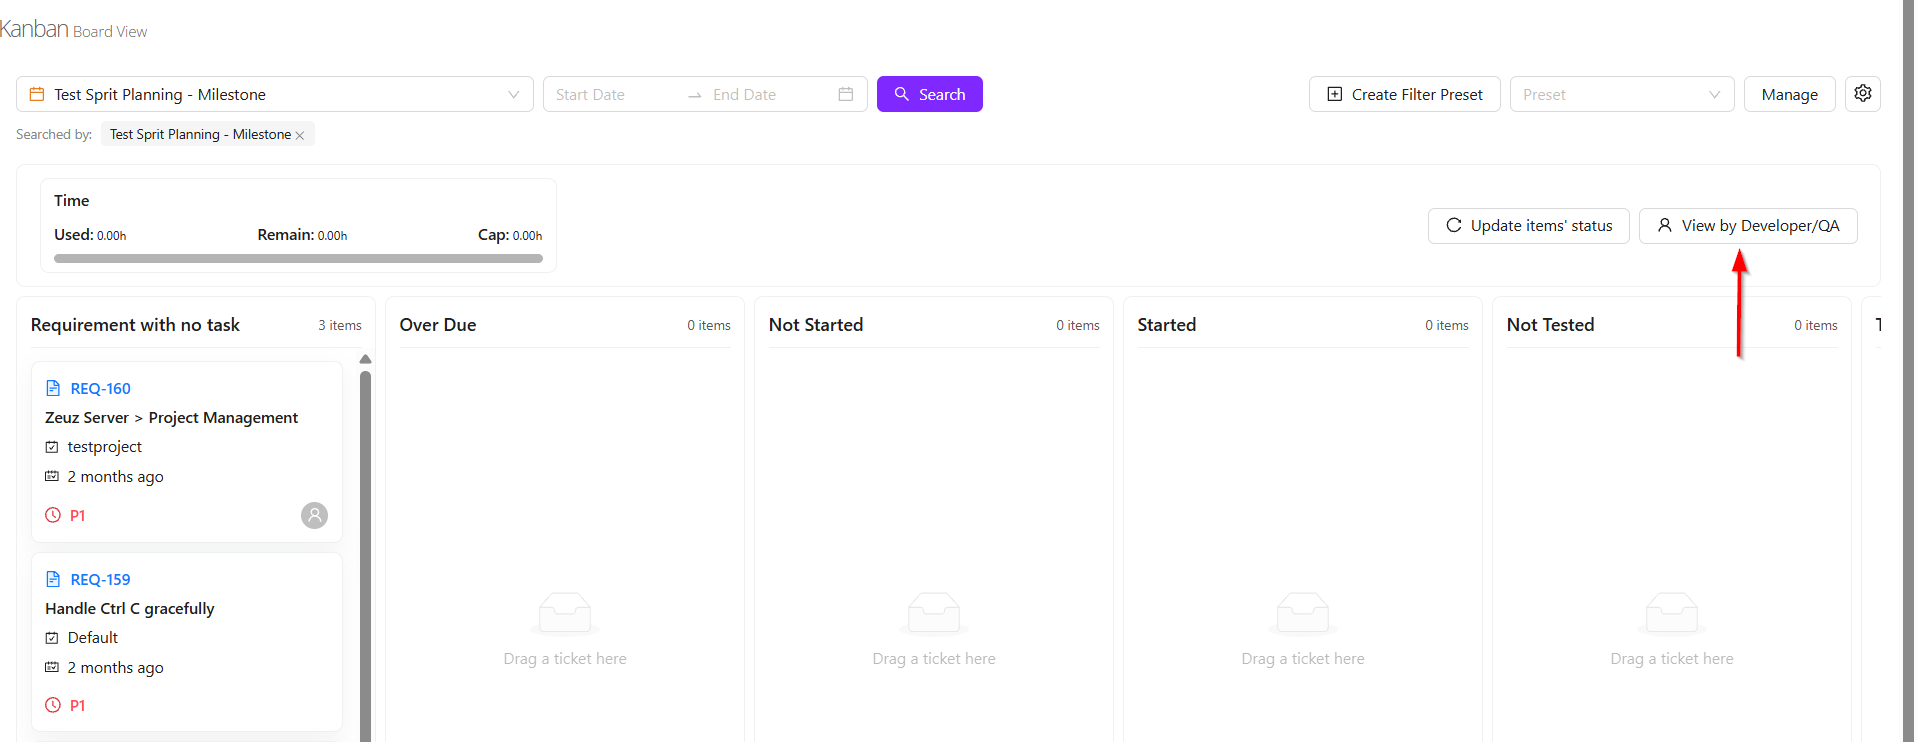1918x742 pixels.
Task: Click Create Filter Preset button
Action: [1404, 94]
